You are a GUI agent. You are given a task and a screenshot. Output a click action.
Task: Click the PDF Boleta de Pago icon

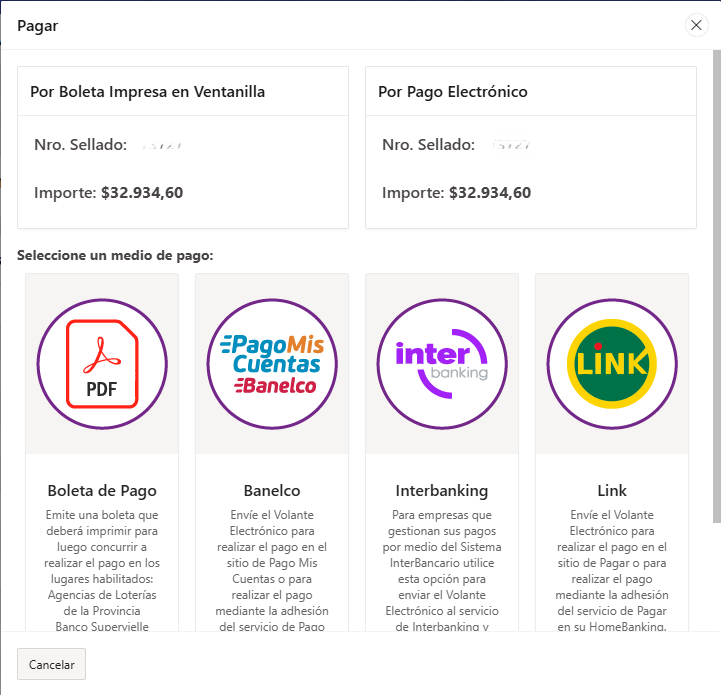[x=102, y=363]
